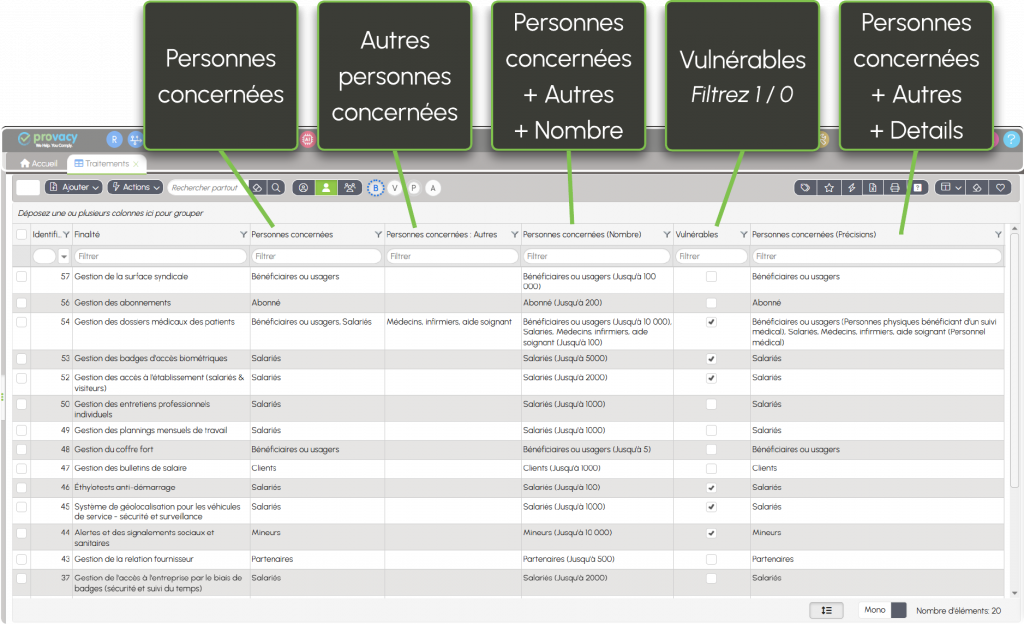The image size is (1024, 624).
Task: Open the blue help question mark icon
Action: click(1011, 140)
